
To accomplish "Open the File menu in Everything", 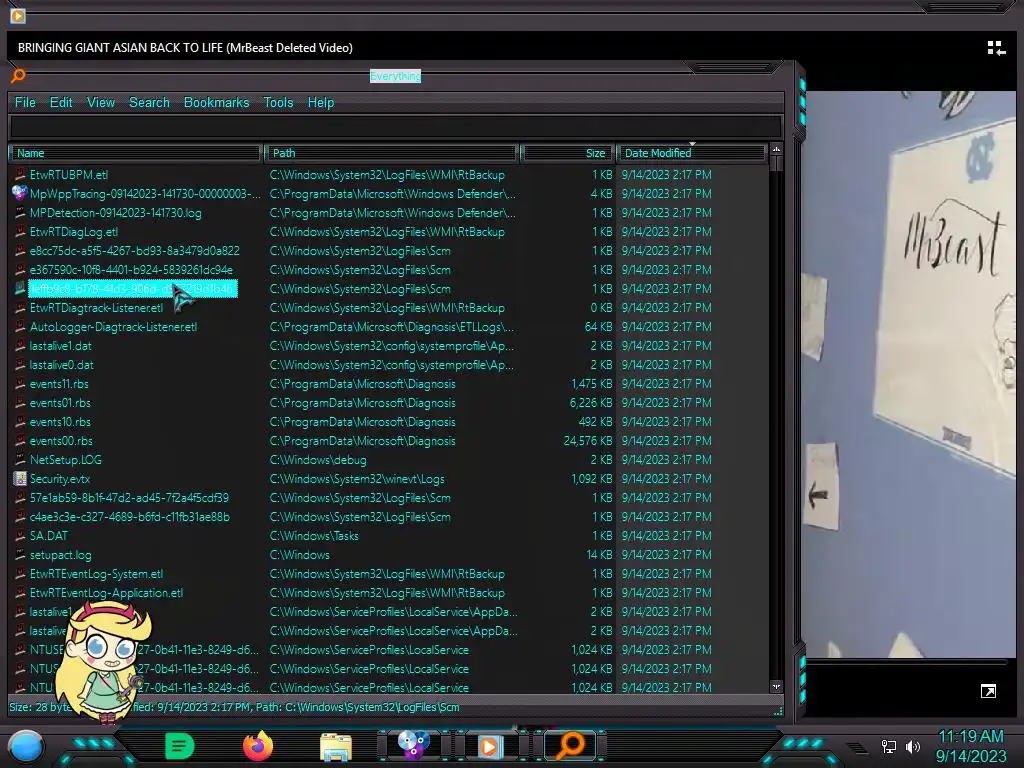I will (x=25, y=103).
